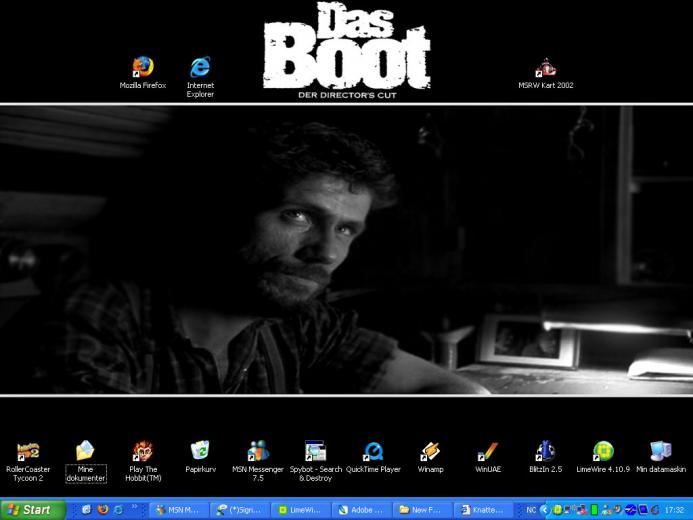693x520 pixels.
Task: Switch to the Adobe ... taskbar button
Action: pos(361,510)
